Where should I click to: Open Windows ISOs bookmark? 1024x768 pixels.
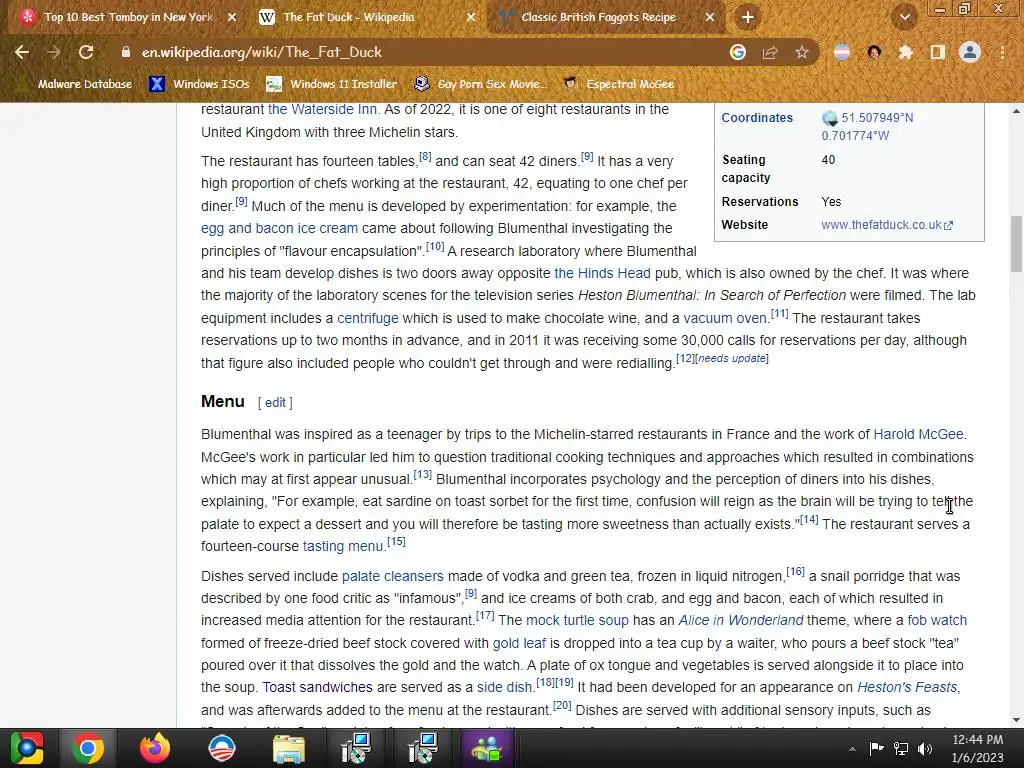(x=199, y=84)
